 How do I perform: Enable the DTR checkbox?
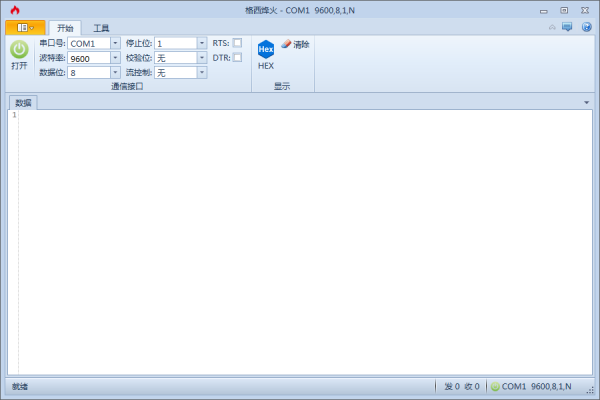[x=237, y=58]
